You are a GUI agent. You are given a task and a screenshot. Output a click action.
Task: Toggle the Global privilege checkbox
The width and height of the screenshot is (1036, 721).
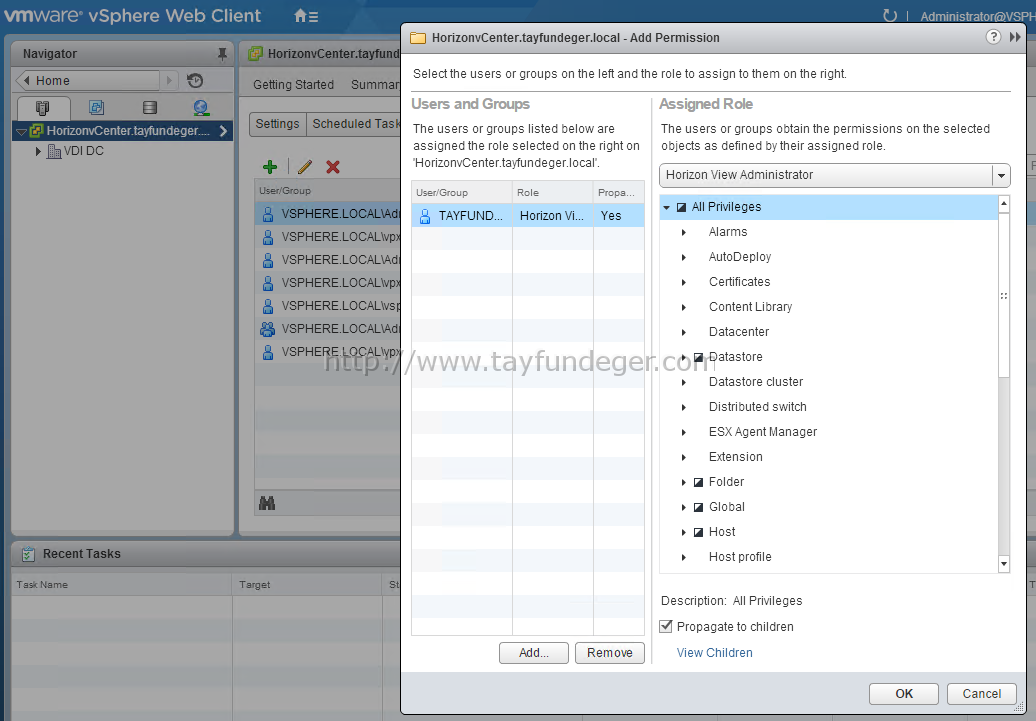point(698,508)
